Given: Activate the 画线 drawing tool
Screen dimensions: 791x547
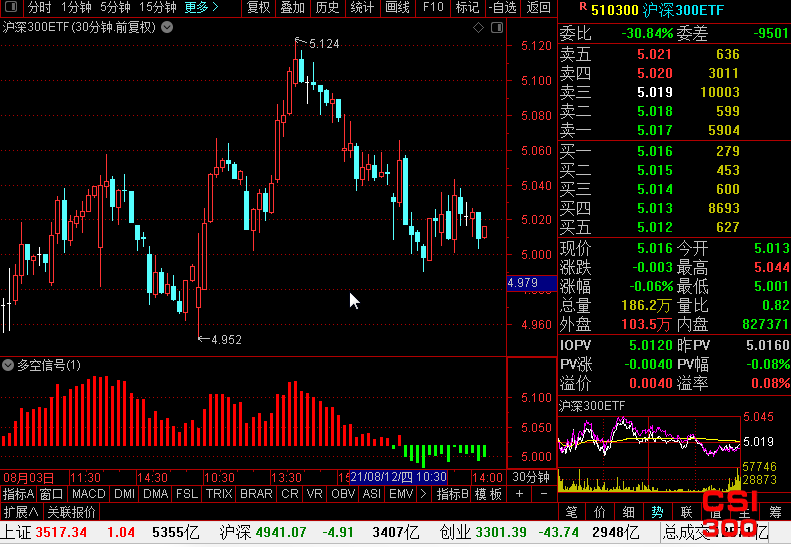Looking at the screenshot, I should 397,8.
